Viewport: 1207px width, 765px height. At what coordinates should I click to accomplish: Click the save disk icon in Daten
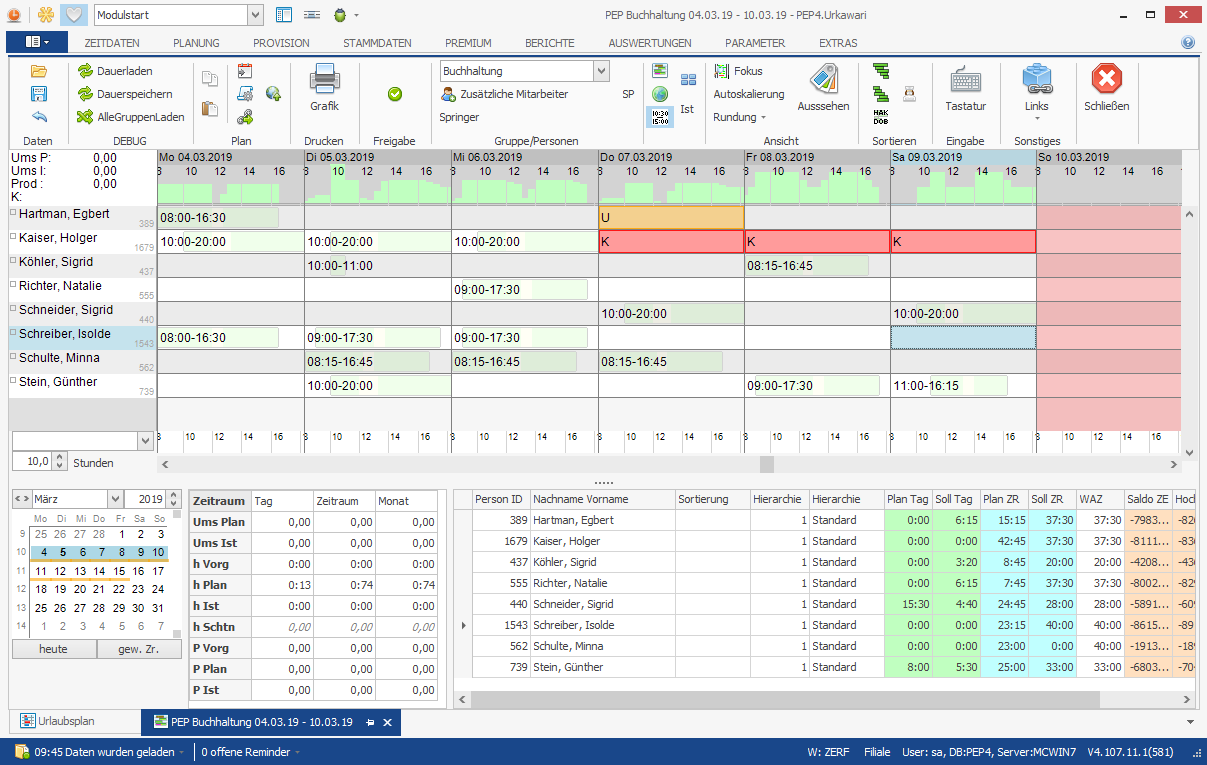click(39, 94)
